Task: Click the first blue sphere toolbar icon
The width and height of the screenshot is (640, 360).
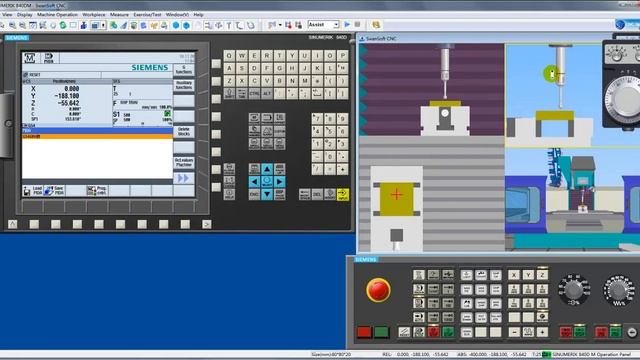Action: [176, 25]
